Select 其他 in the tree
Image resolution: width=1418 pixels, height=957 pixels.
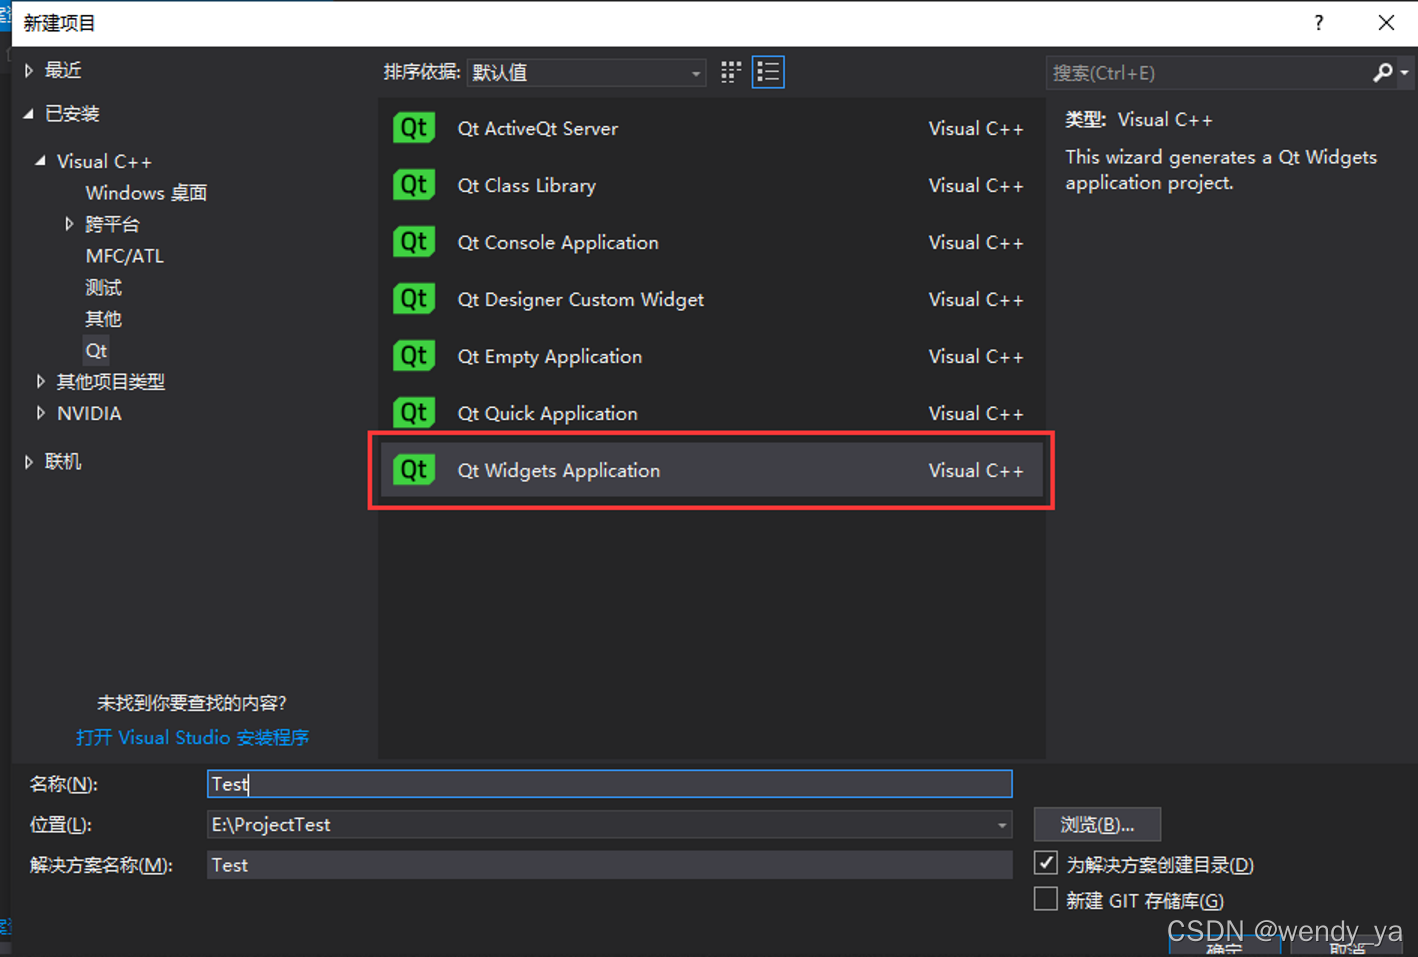103,319
